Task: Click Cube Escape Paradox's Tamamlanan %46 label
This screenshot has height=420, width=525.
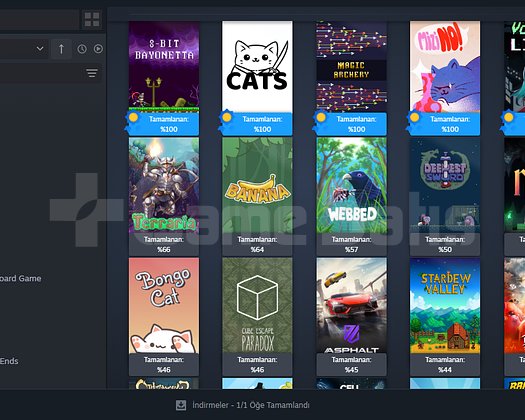Action: pos(257,365)
